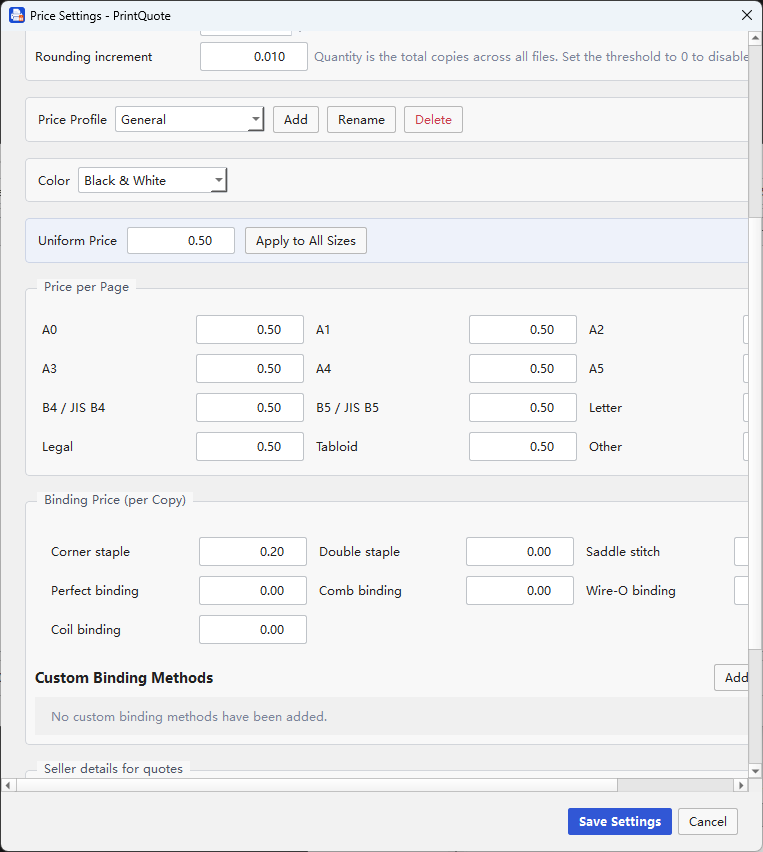Edit the Legal price per page field
763x852 pixels.
[250, 447]
